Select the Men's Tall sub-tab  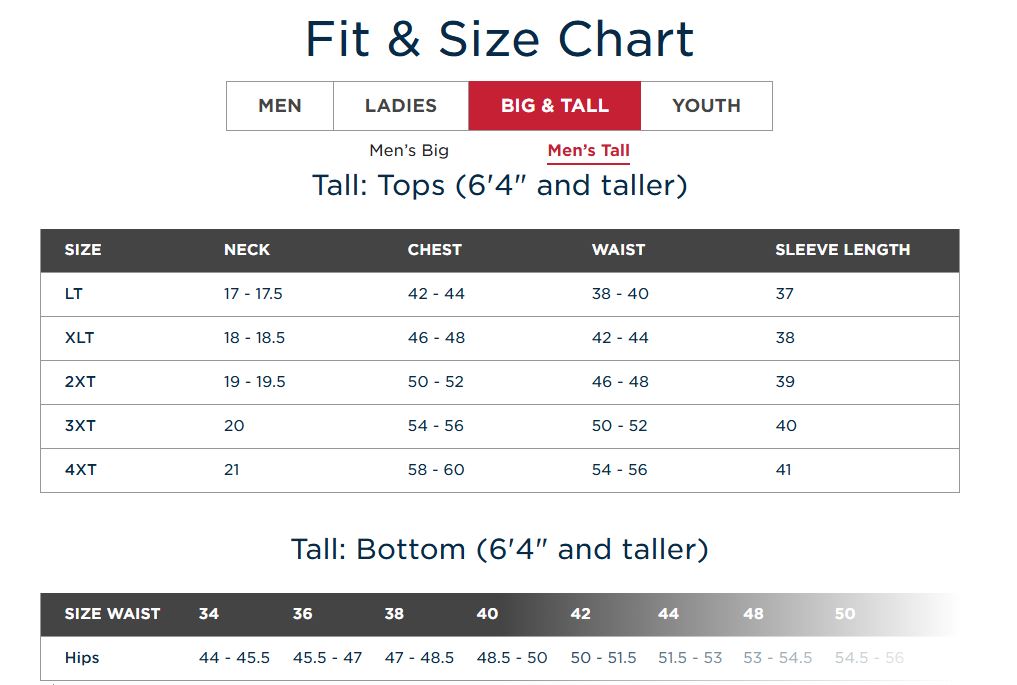coord(588,150)
